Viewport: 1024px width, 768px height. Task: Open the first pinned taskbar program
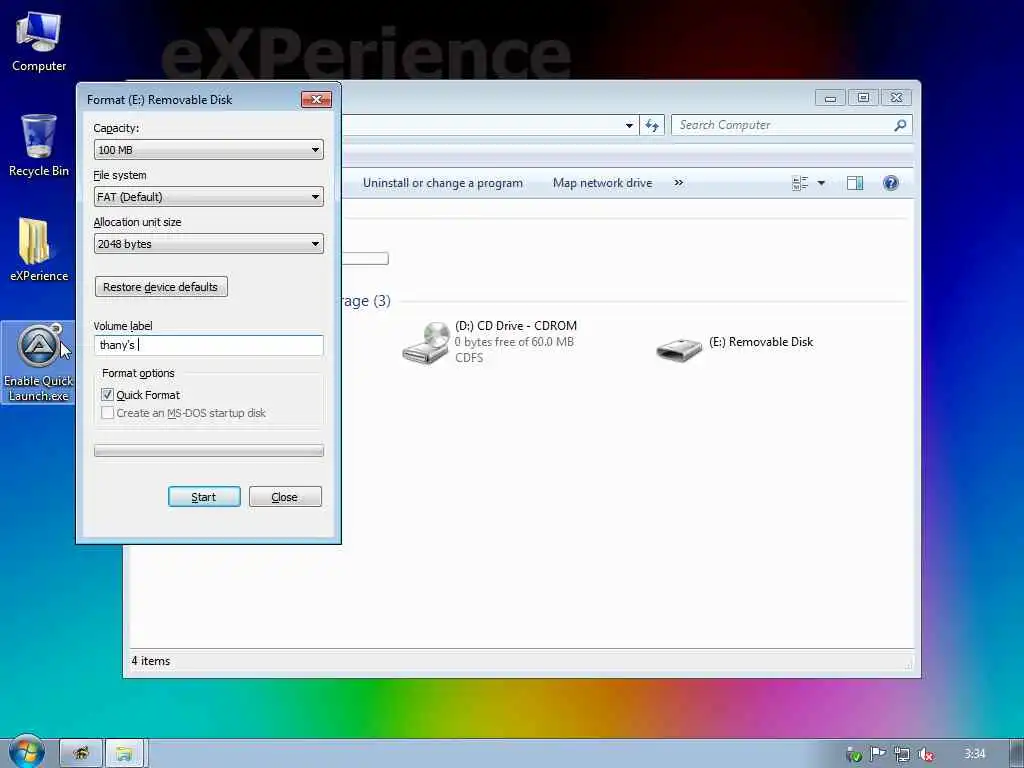(81, 754)
